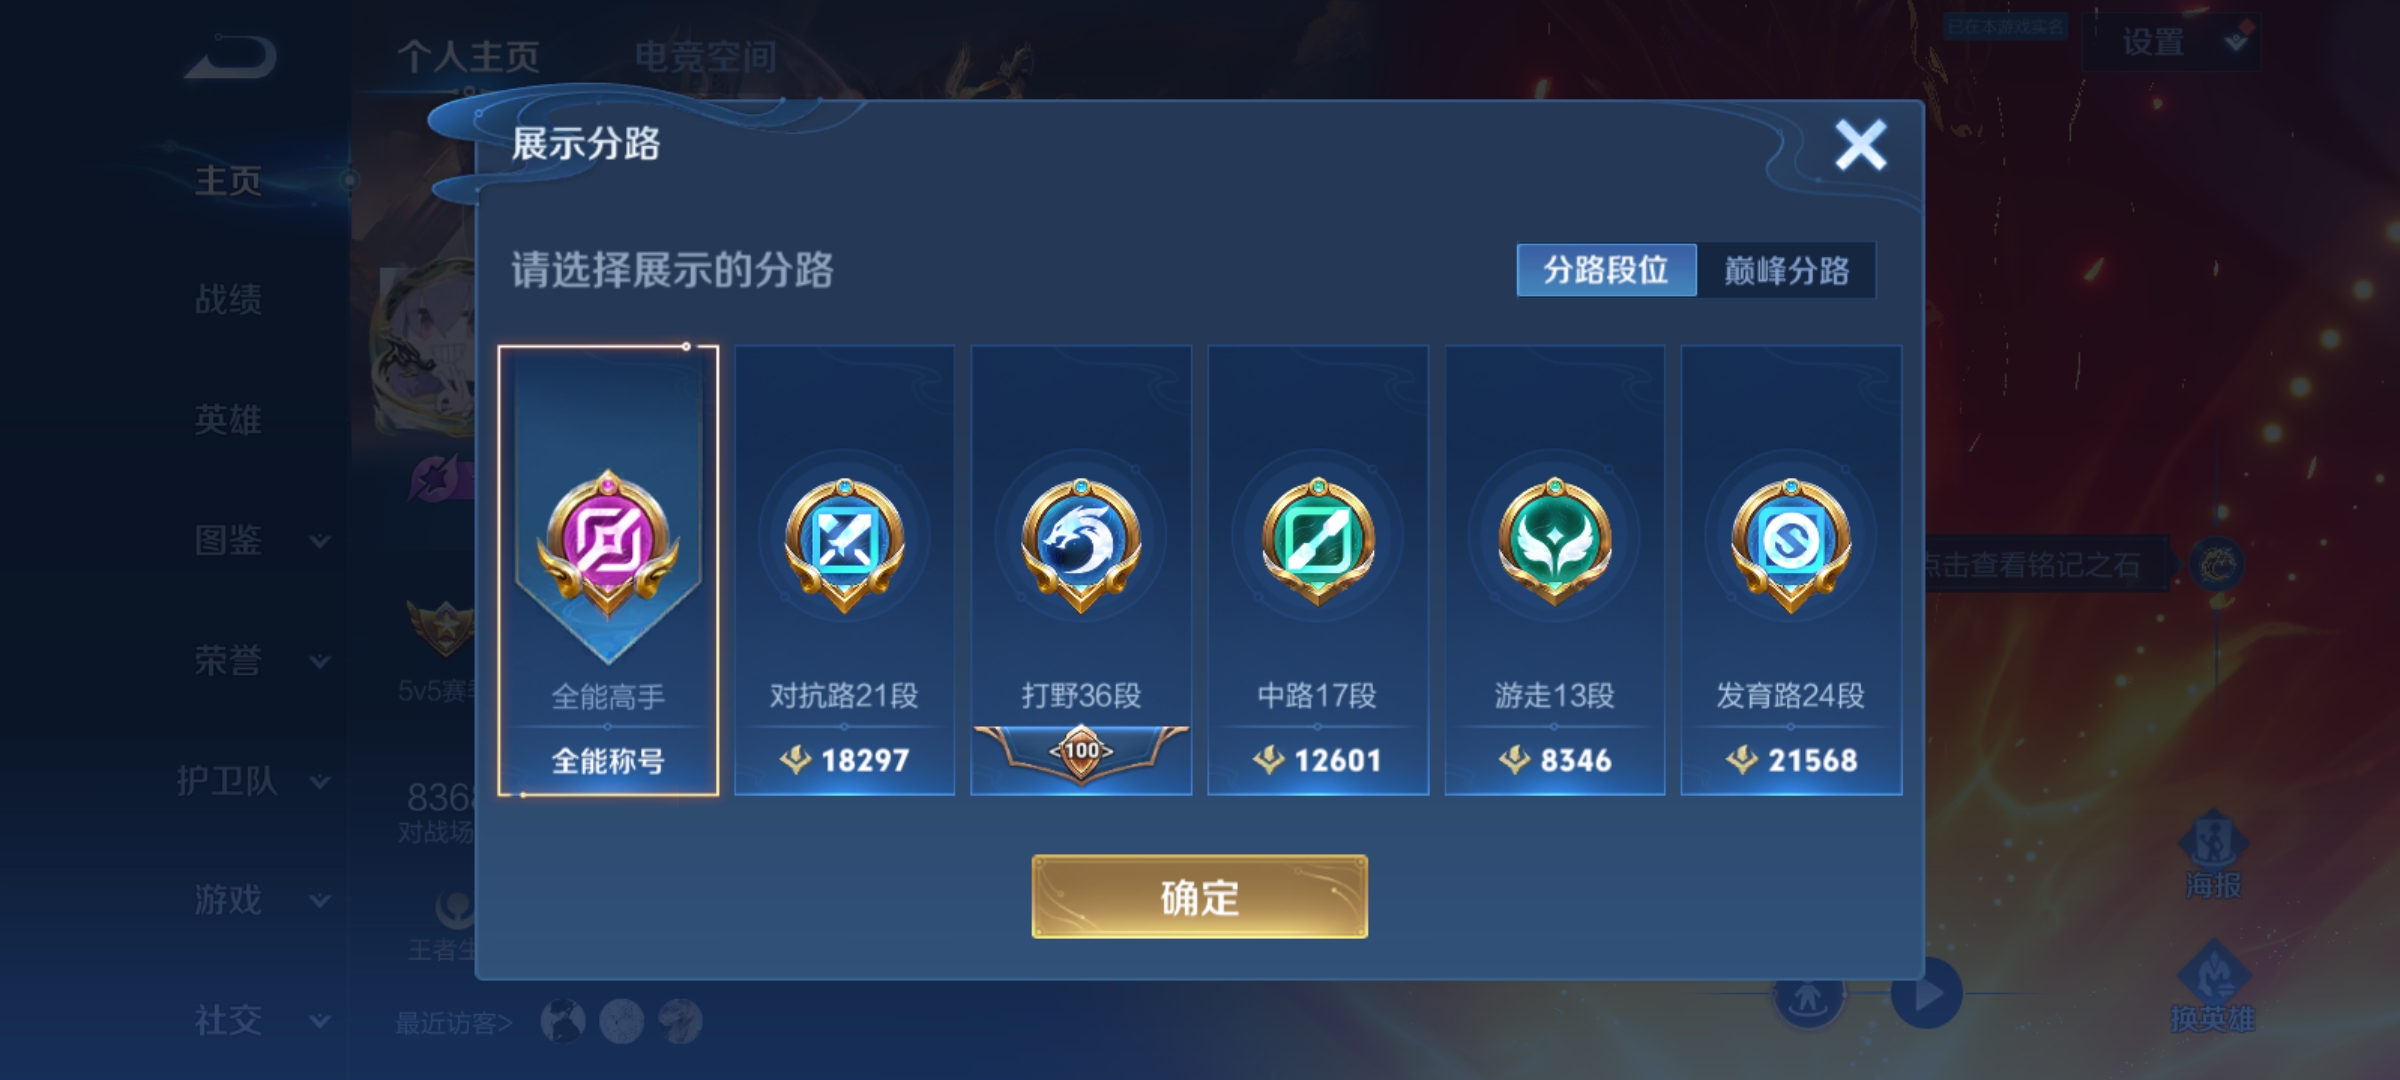
Task: Switch to the 分路段位 toggle option
Action: point(1606,270)
